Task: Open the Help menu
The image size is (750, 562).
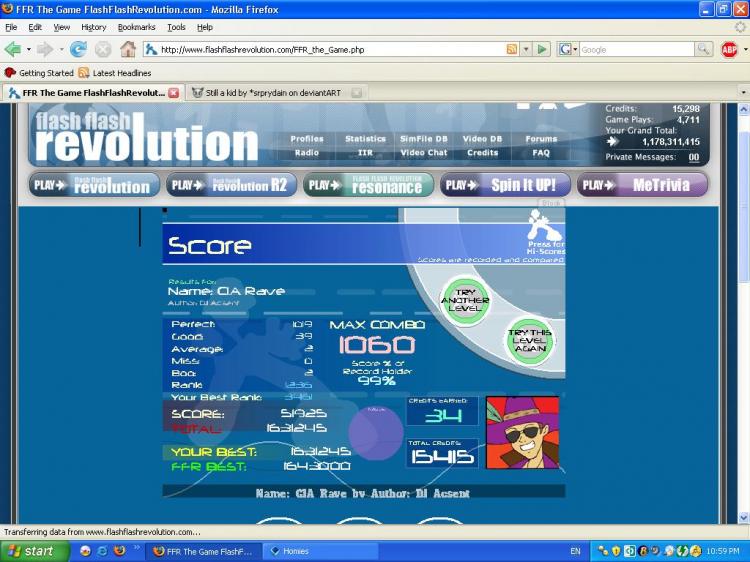Action: [x=205, y=27]
